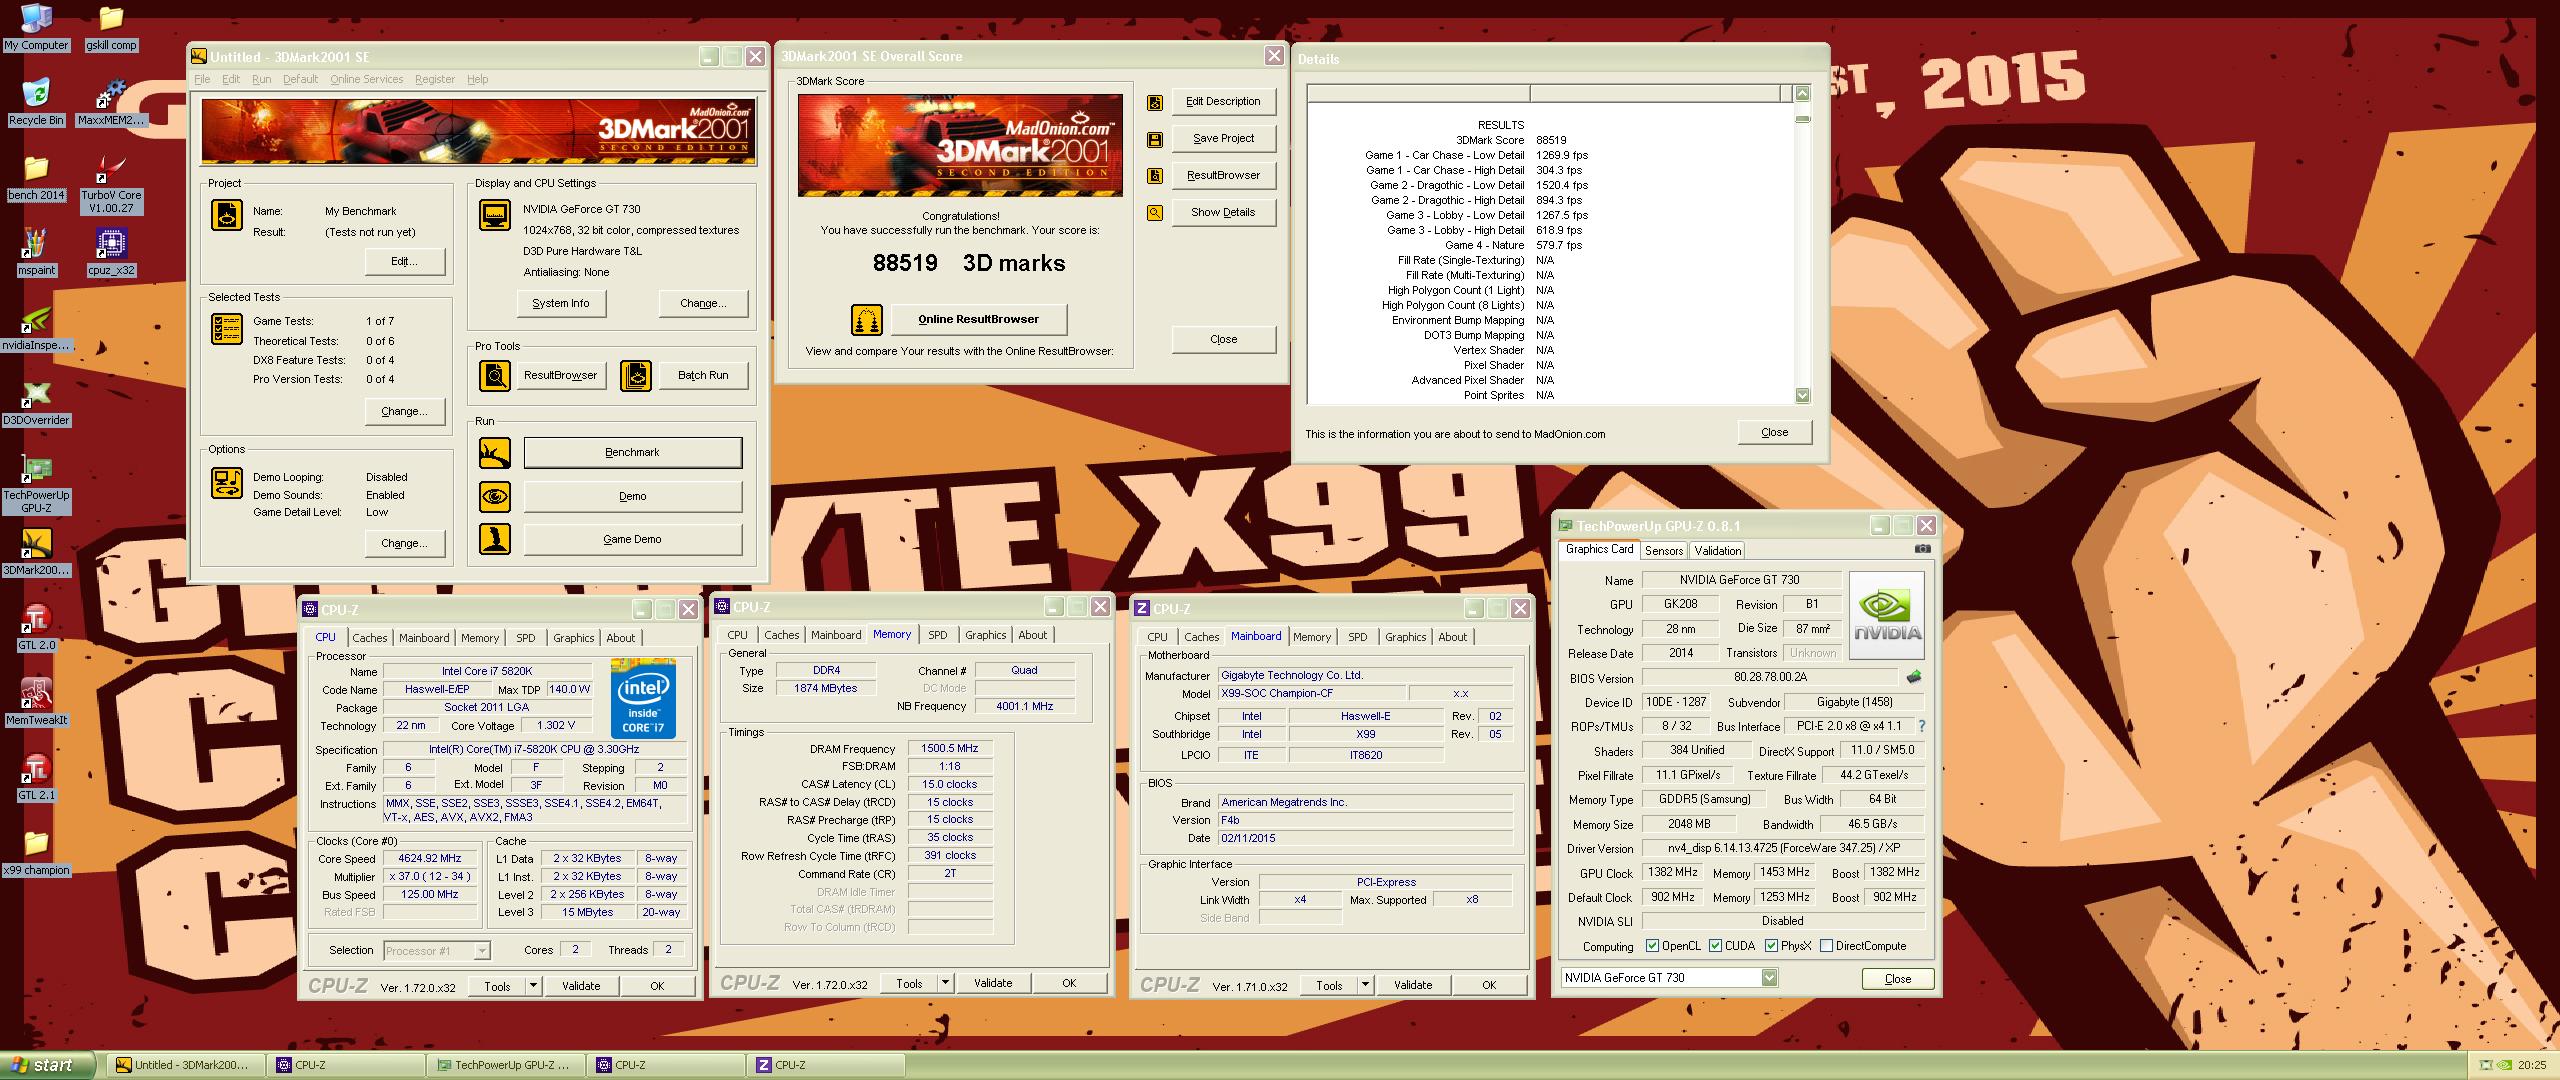Click the Game Demo joystick icon
This screenshot has height=1080, width=2560.
click(495, 539)
